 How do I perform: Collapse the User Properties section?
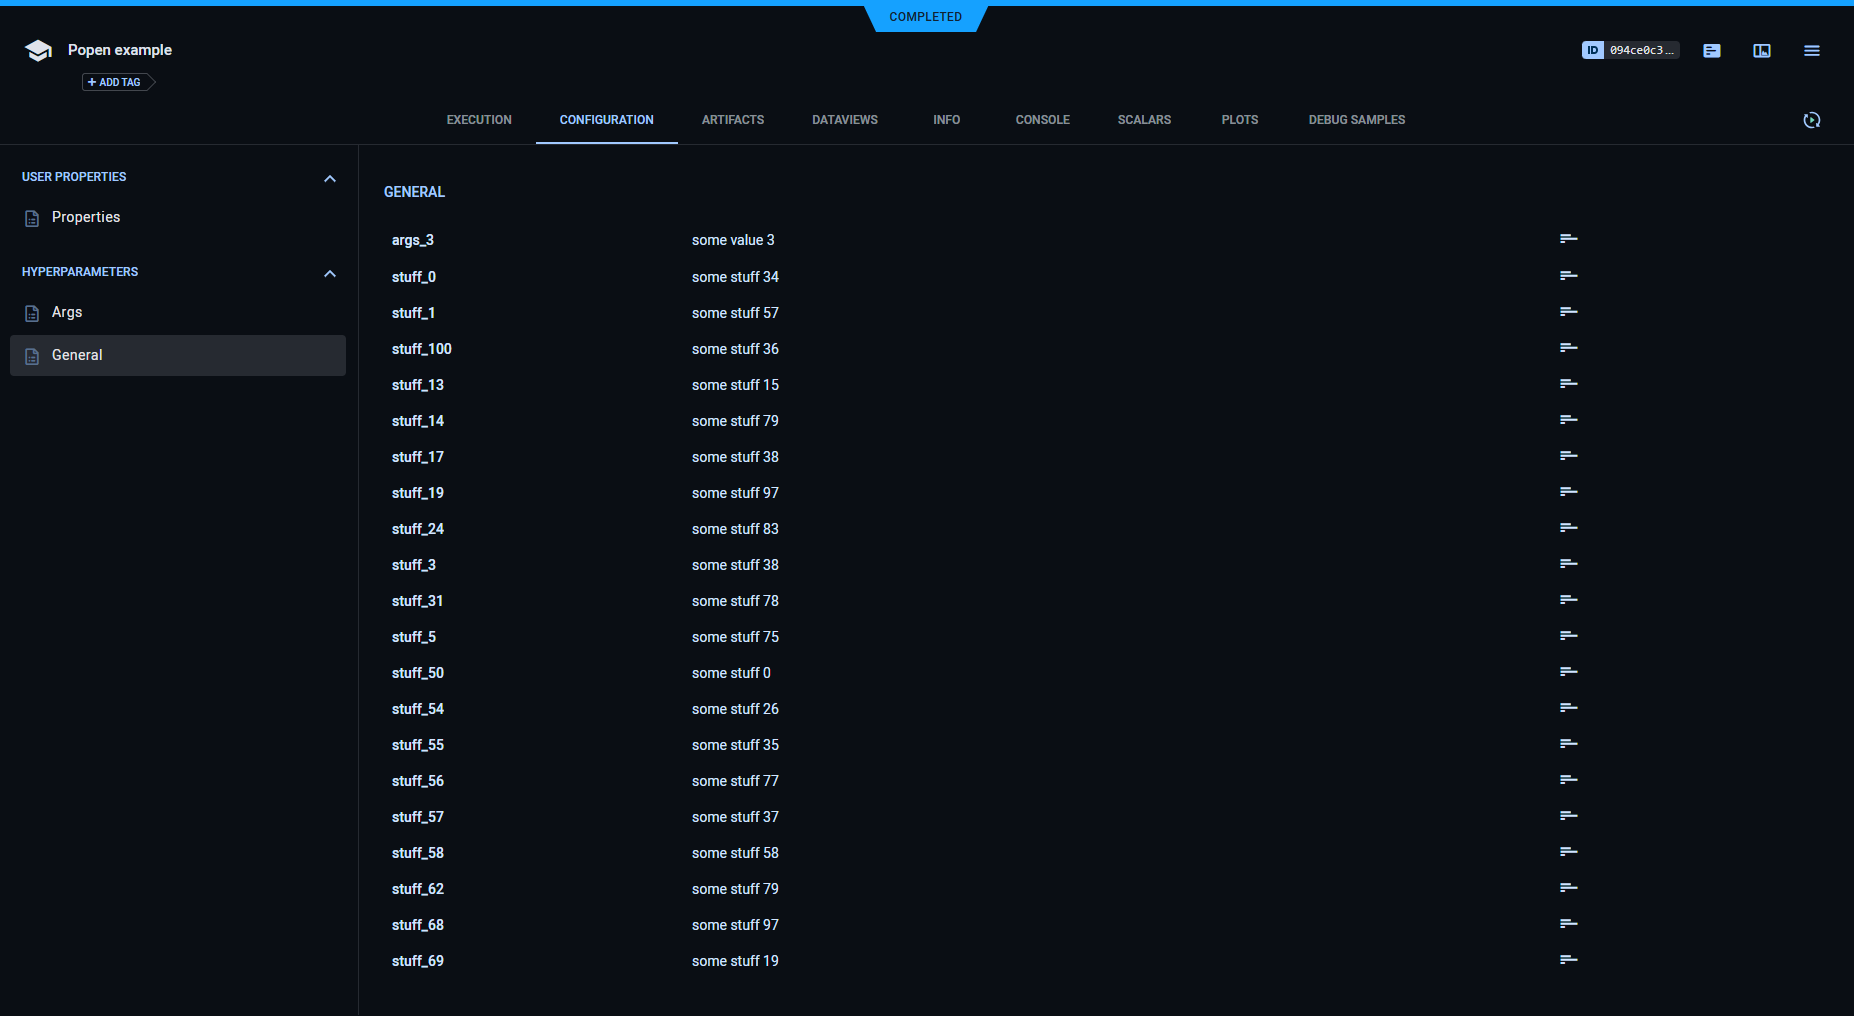(330, 178)
